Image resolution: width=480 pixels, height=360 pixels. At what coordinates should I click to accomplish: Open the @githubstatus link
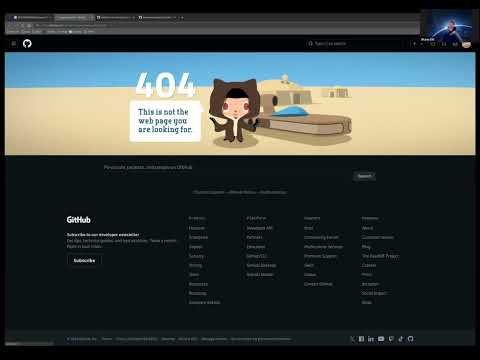tap(273, 192)
